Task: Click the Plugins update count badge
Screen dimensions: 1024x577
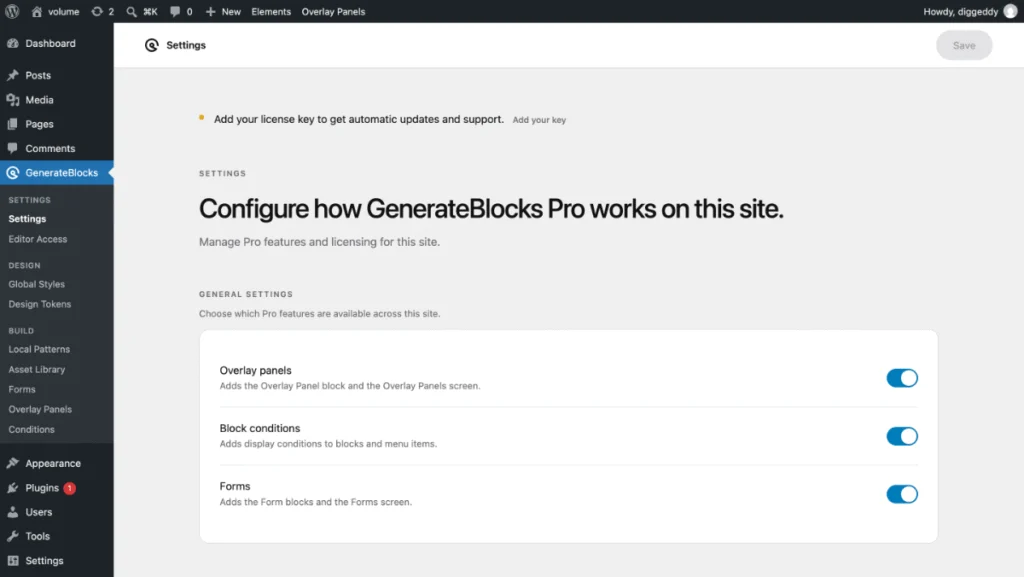Action: pyautogui.click(x=69, y=488)
